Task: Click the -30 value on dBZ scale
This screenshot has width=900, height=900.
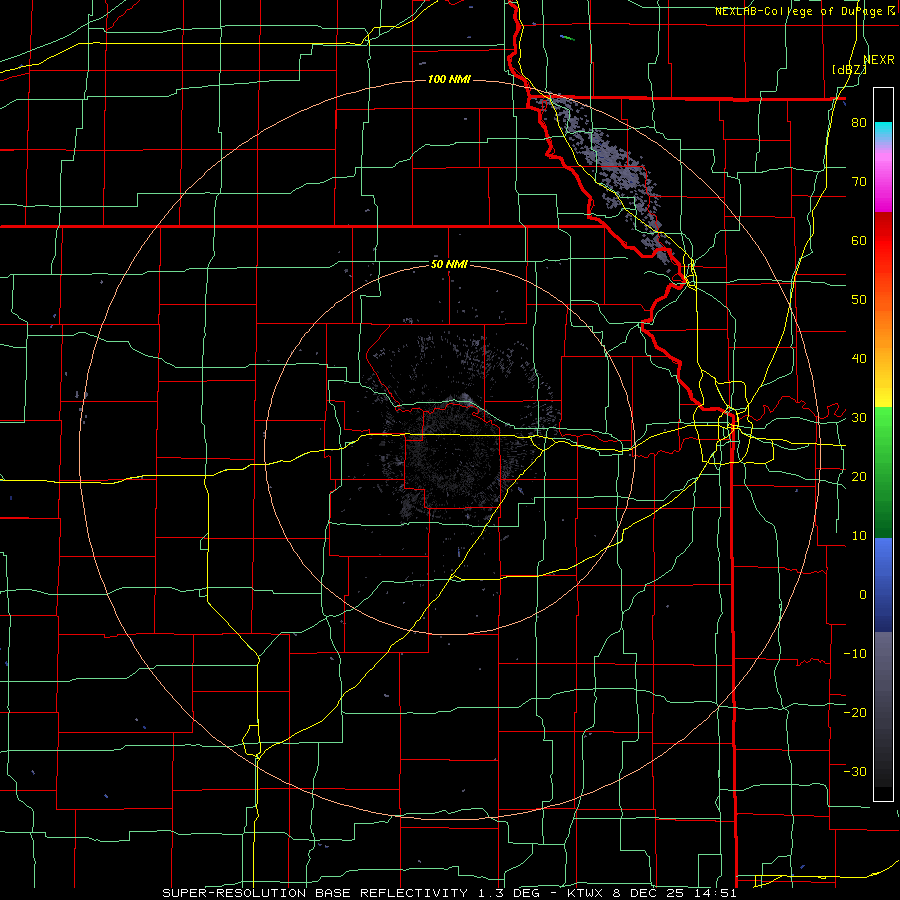Action: point(855,771)
